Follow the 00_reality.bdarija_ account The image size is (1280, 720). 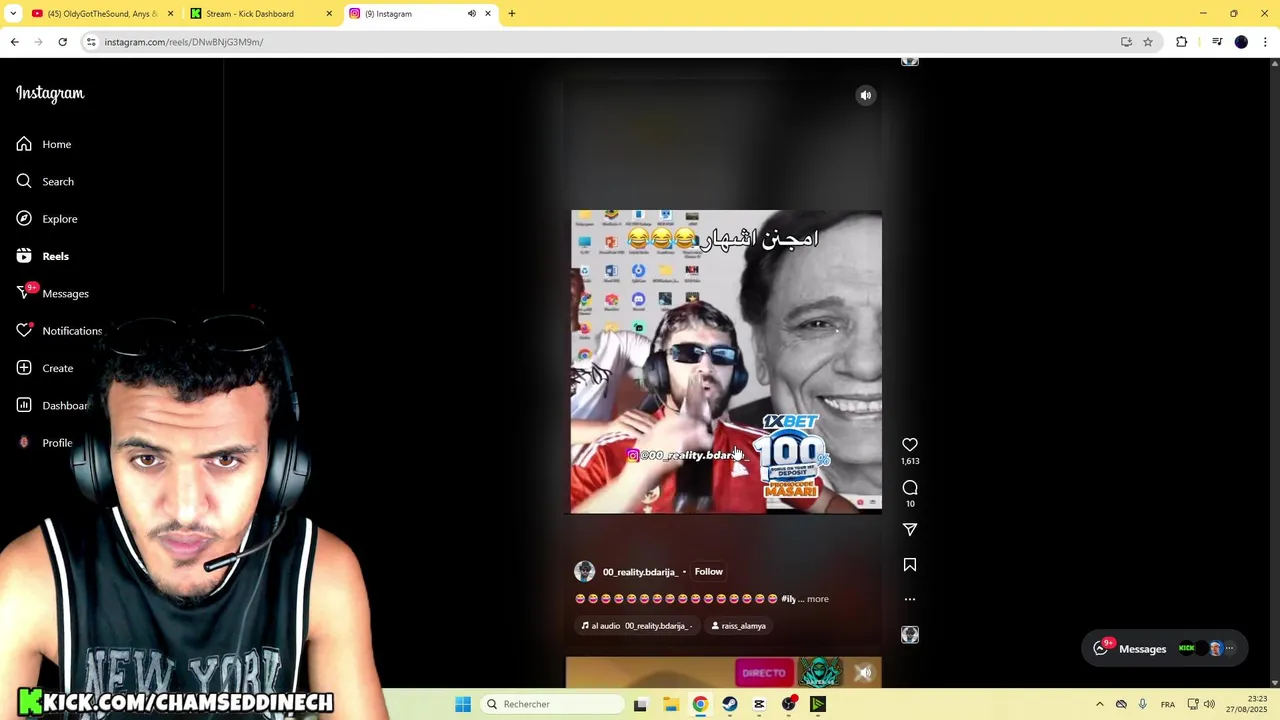point(708,572)
